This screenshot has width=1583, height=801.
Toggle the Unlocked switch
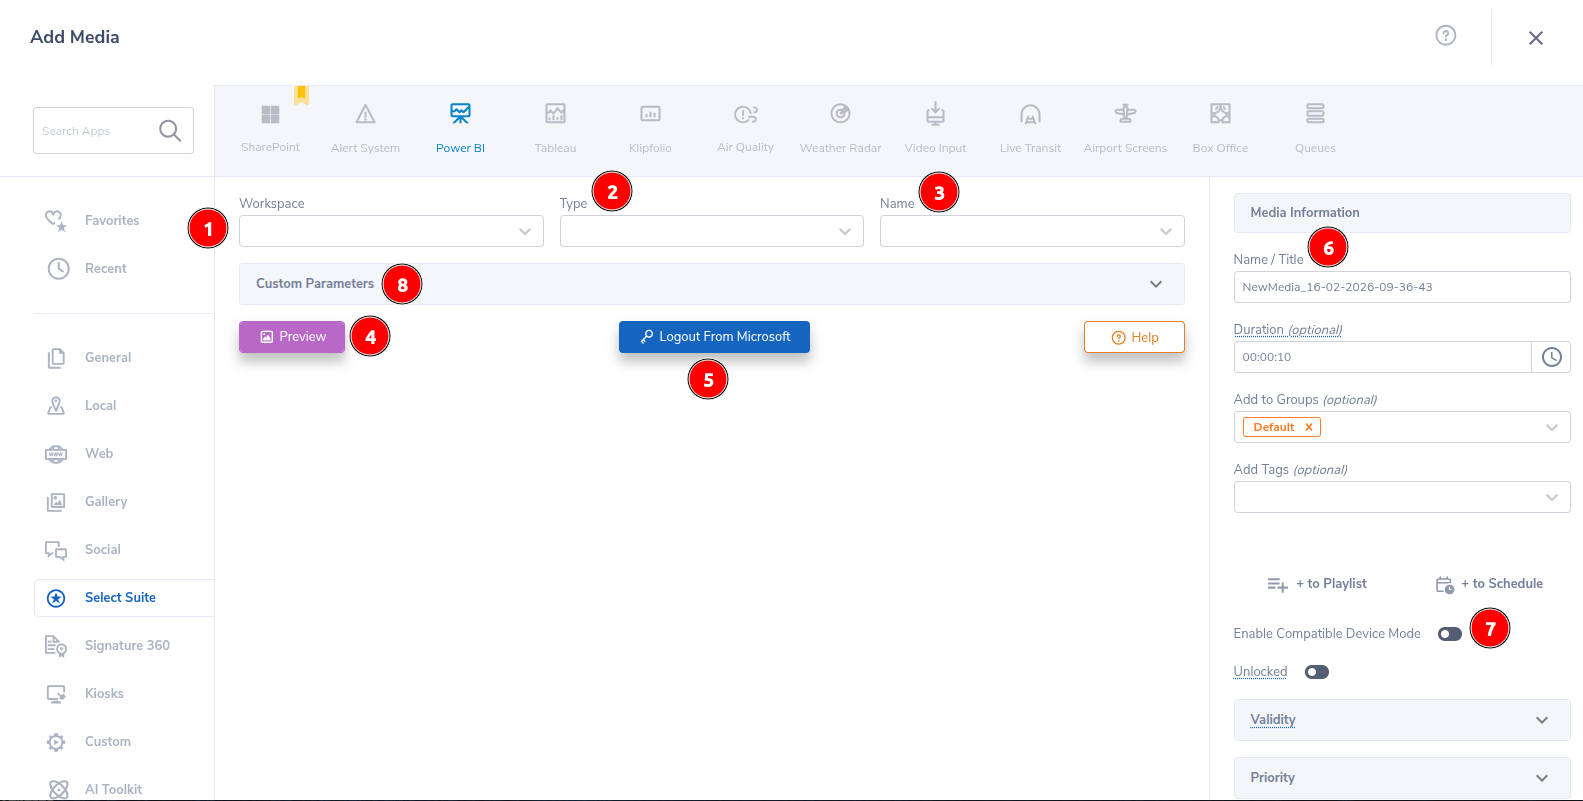pyautogui.click(x=1316, y=672)
